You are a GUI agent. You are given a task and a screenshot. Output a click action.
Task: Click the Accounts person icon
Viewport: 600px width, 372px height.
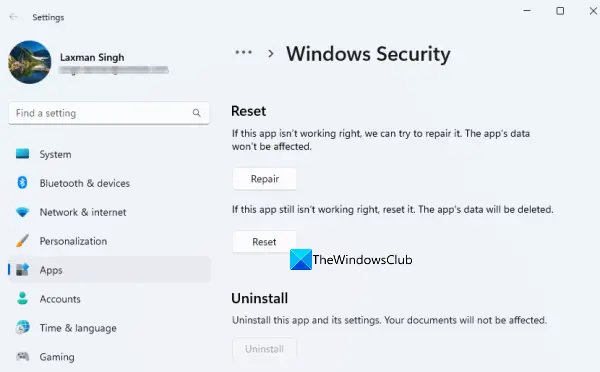[22, 299]
